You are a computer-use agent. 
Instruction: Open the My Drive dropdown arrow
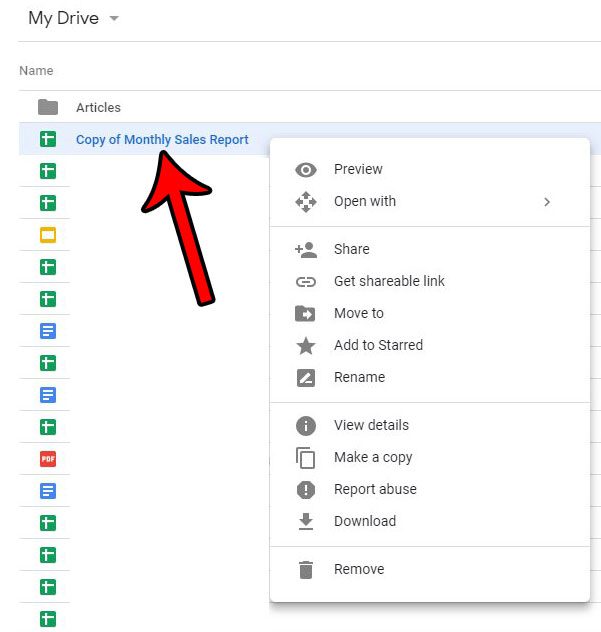pyautogui.click(x=114, y=19)
